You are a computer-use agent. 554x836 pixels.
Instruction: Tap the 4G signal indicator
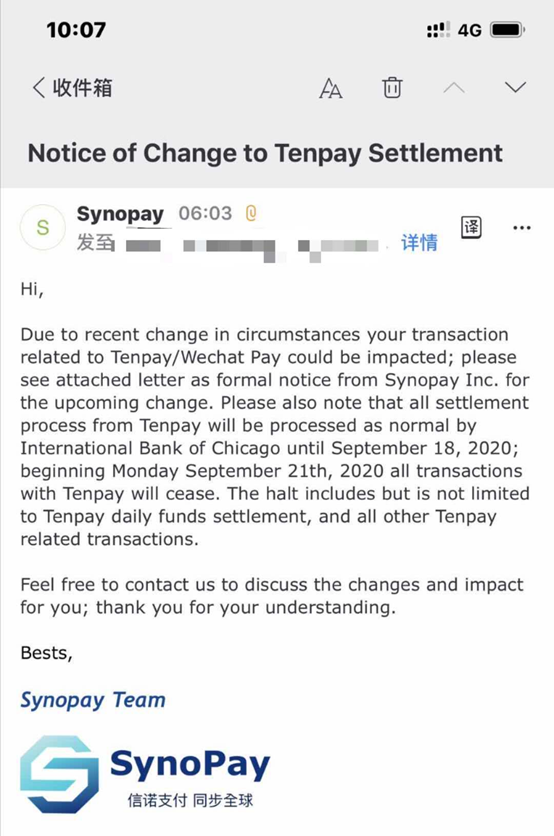470,30
